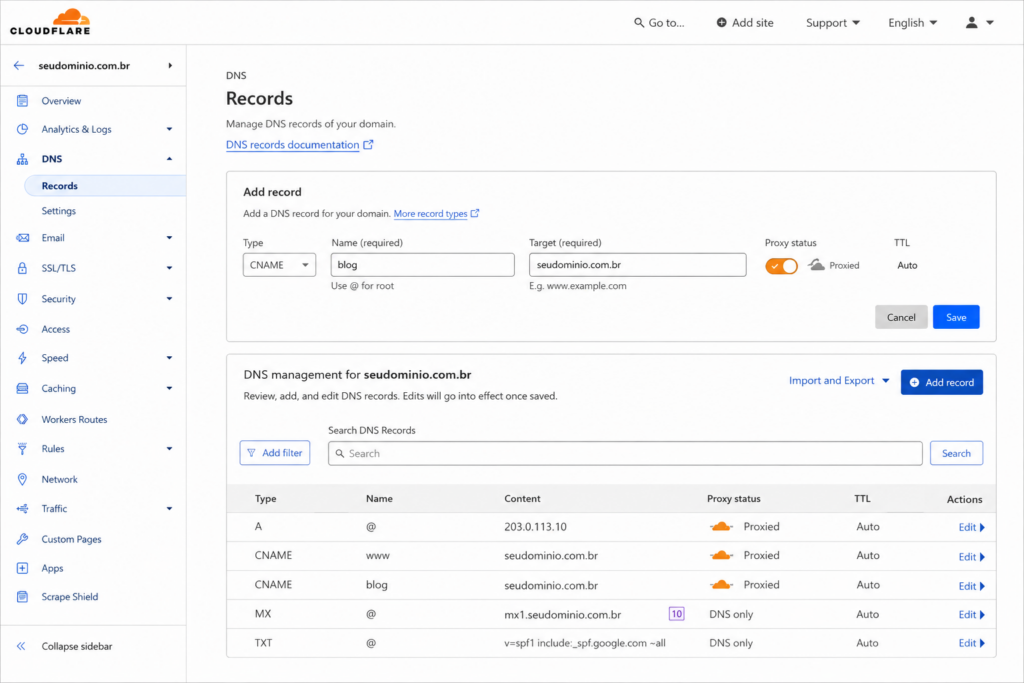1024x683 pixels.
Task: Click the priority 10 badge in the MX row
Action: point(677,614)
